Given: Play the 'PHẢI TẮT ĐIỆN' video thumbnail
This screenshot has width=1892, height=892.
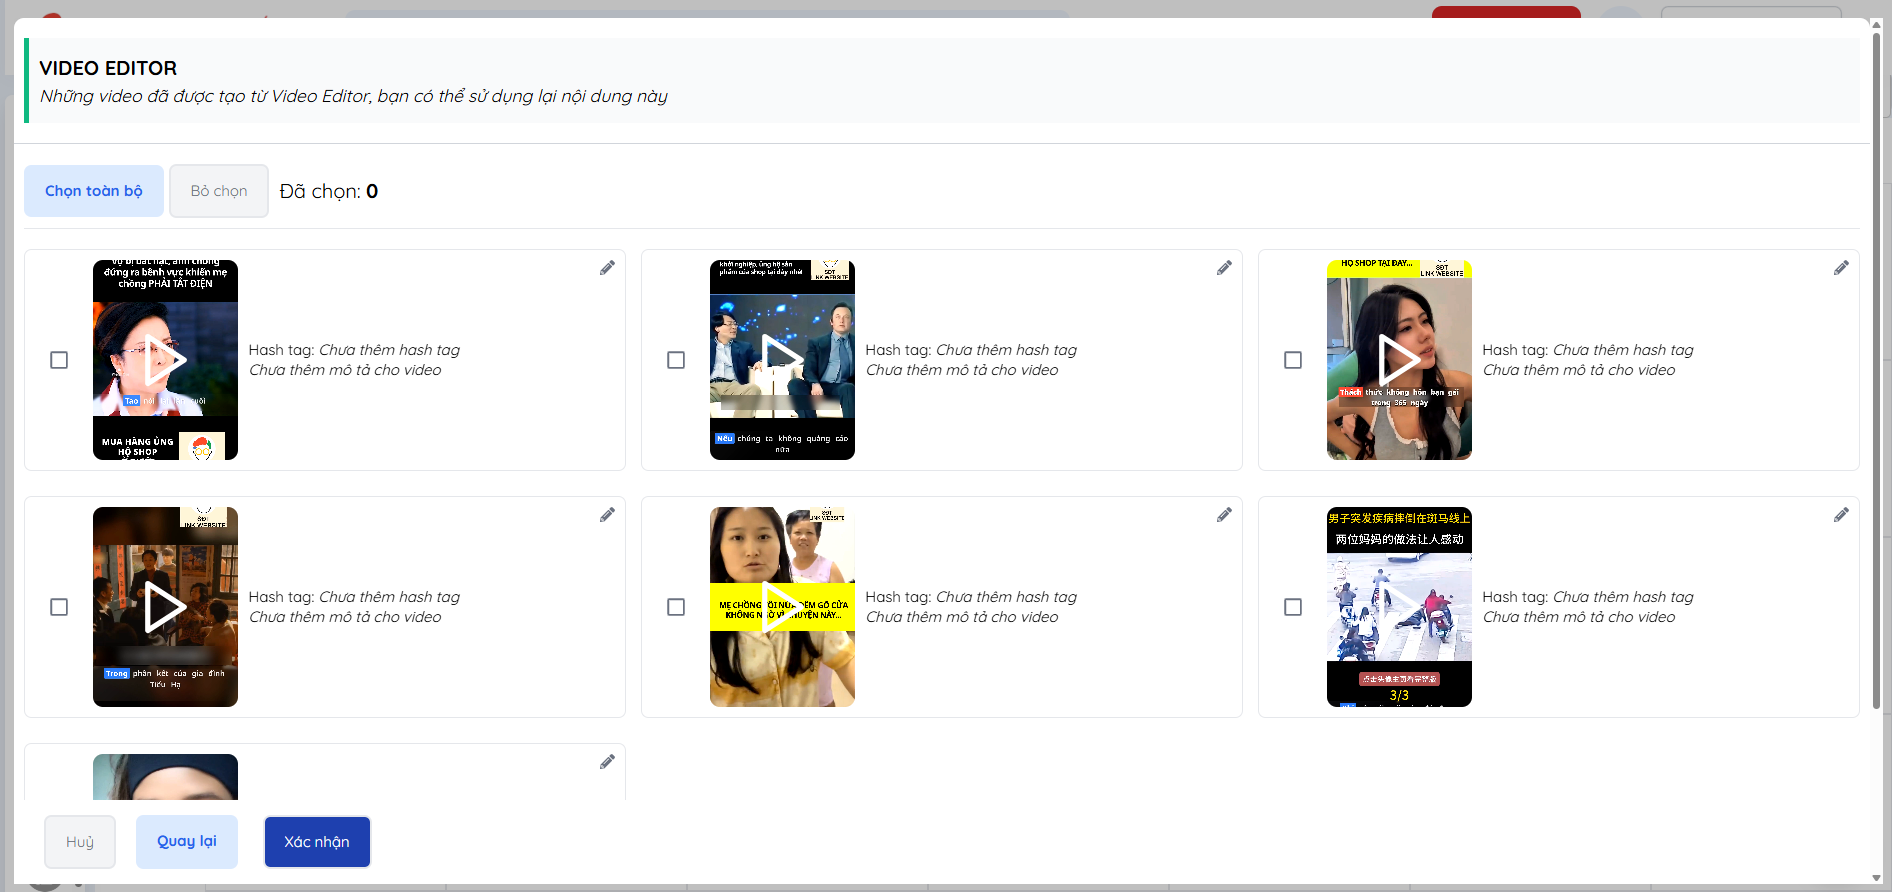Looking at the screenshot, I should point(165,360).
